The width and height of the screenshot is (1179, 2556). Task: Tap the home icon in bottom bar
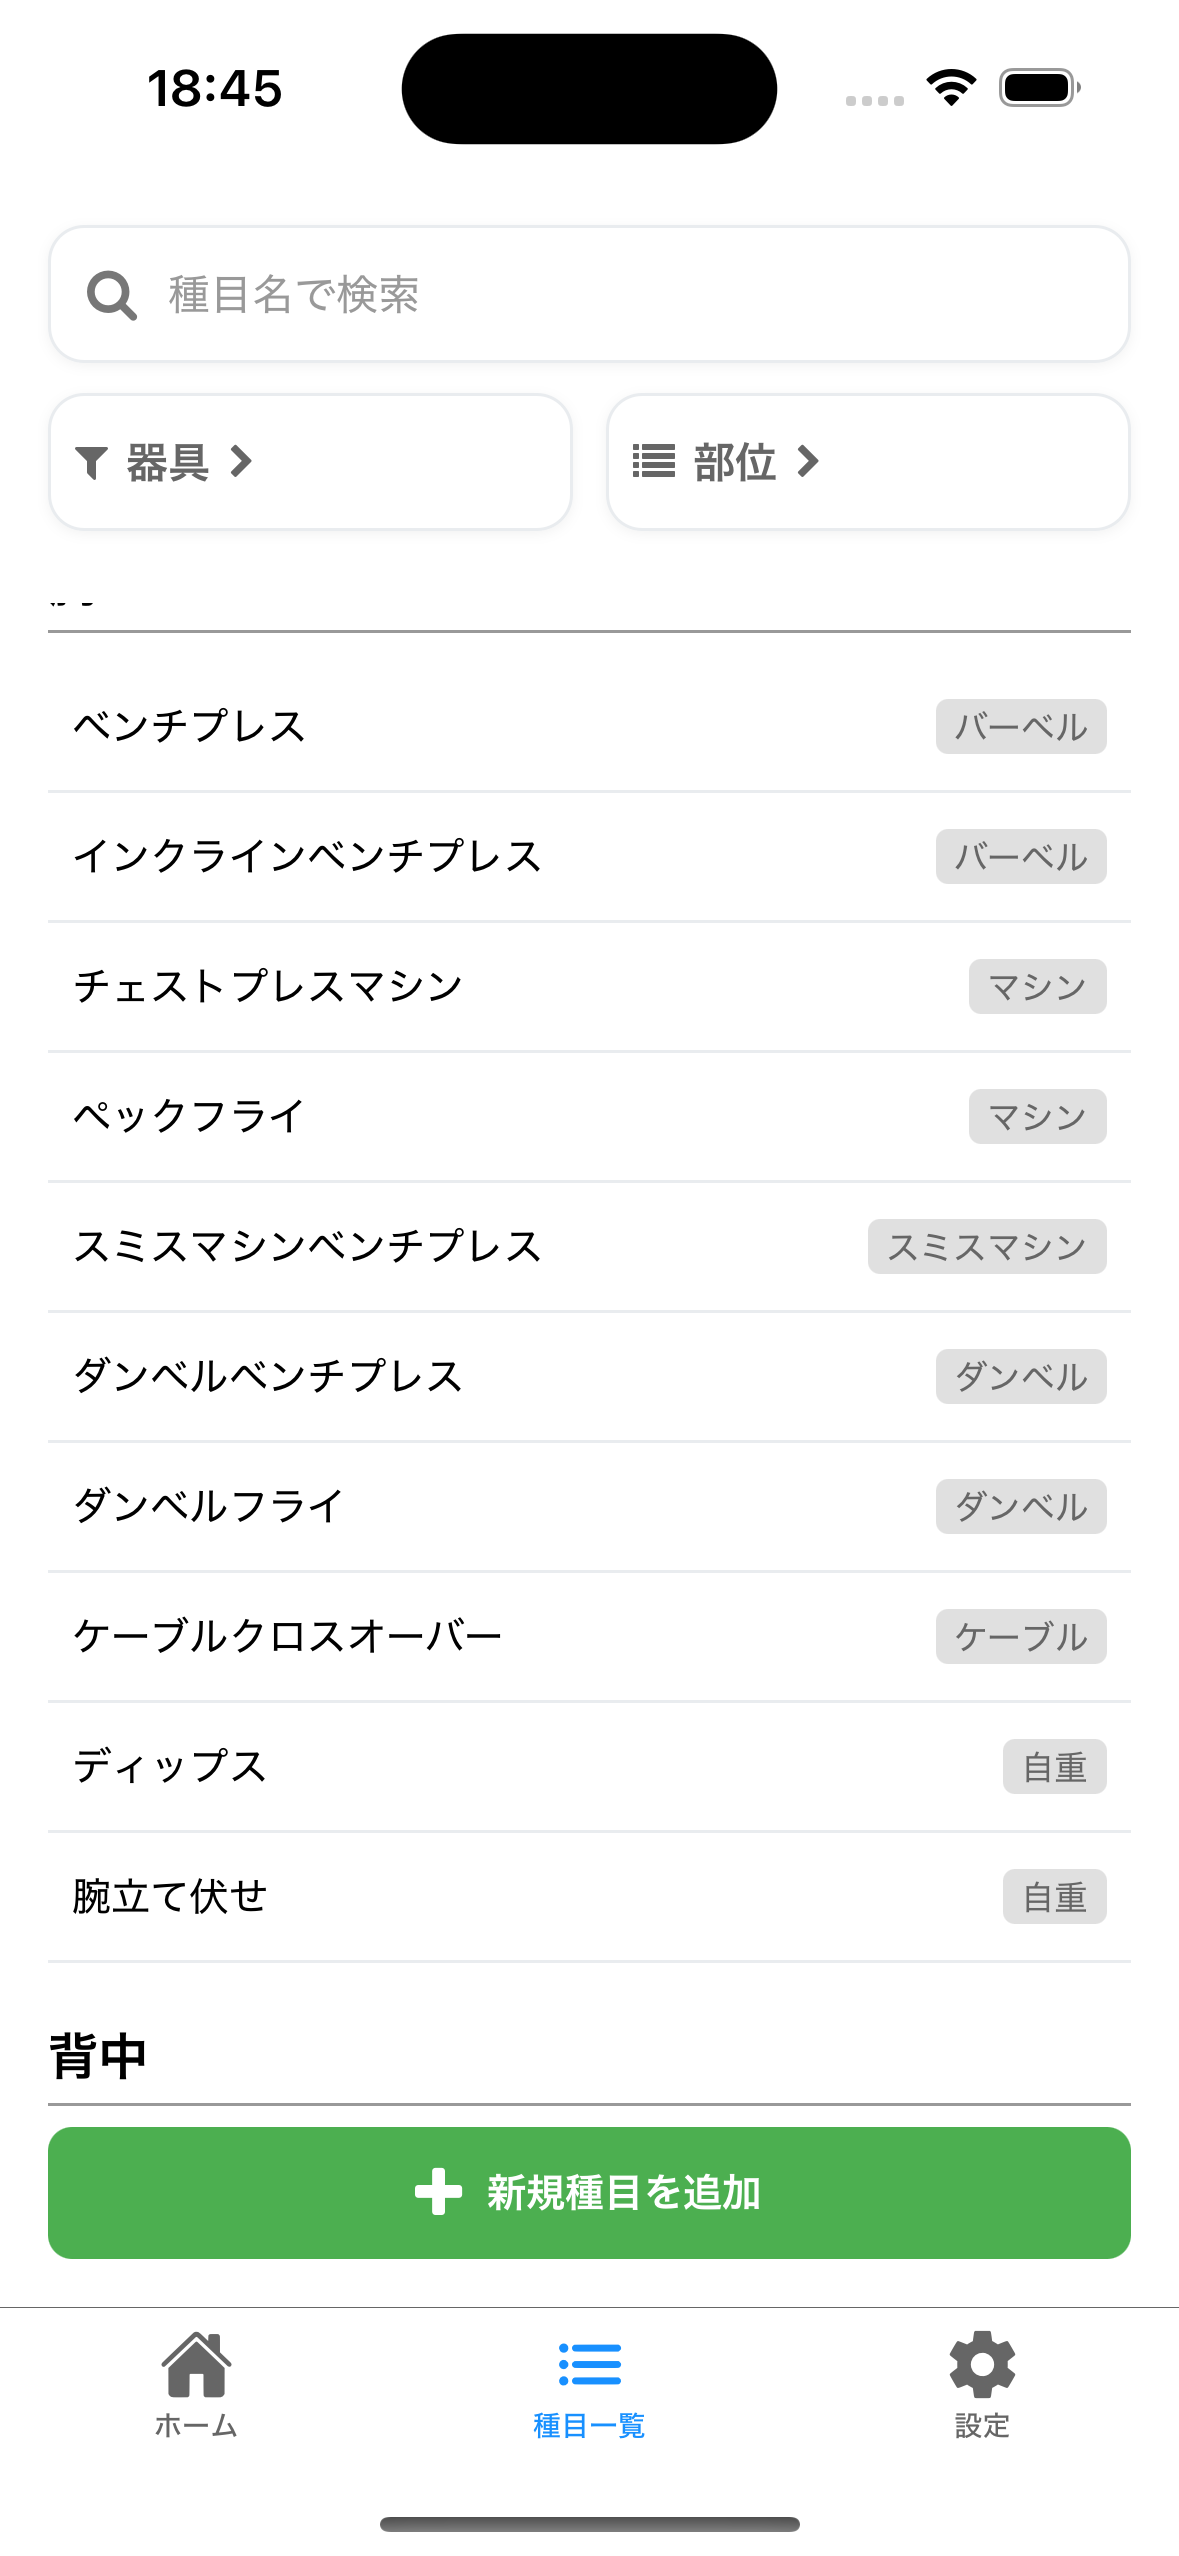point(196,2364)
